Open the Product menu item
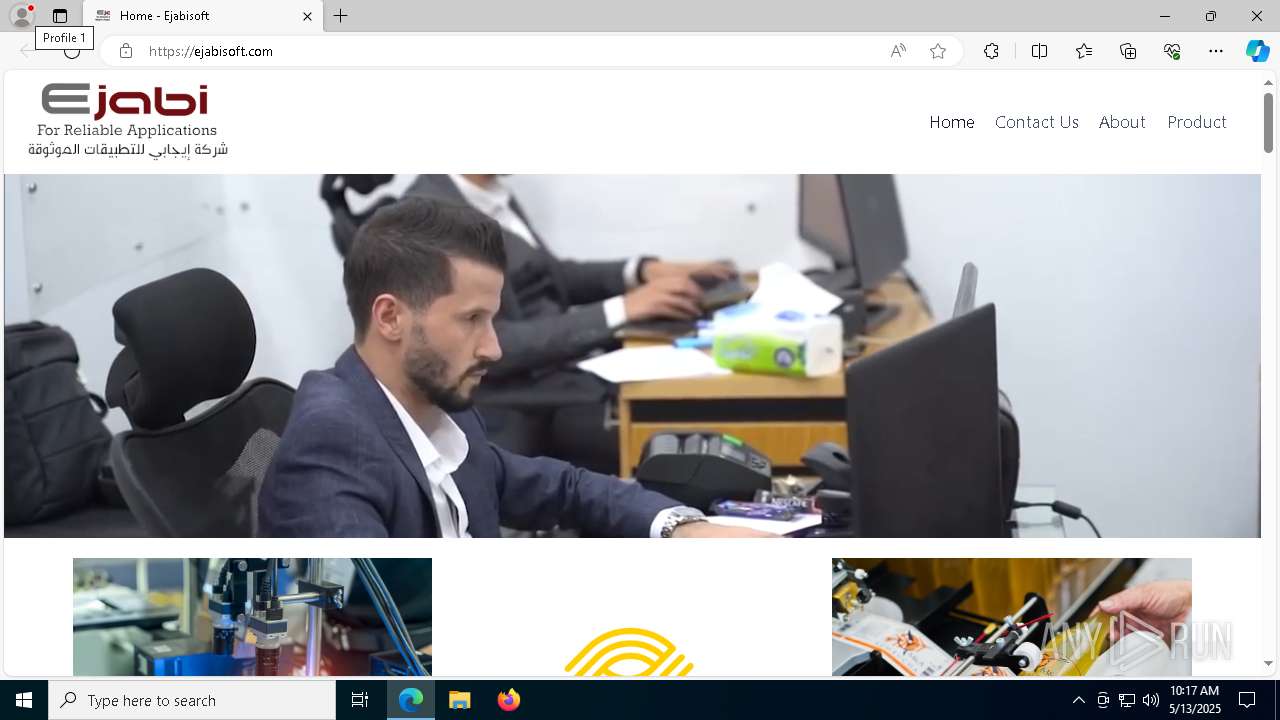 pos(1197,122)
